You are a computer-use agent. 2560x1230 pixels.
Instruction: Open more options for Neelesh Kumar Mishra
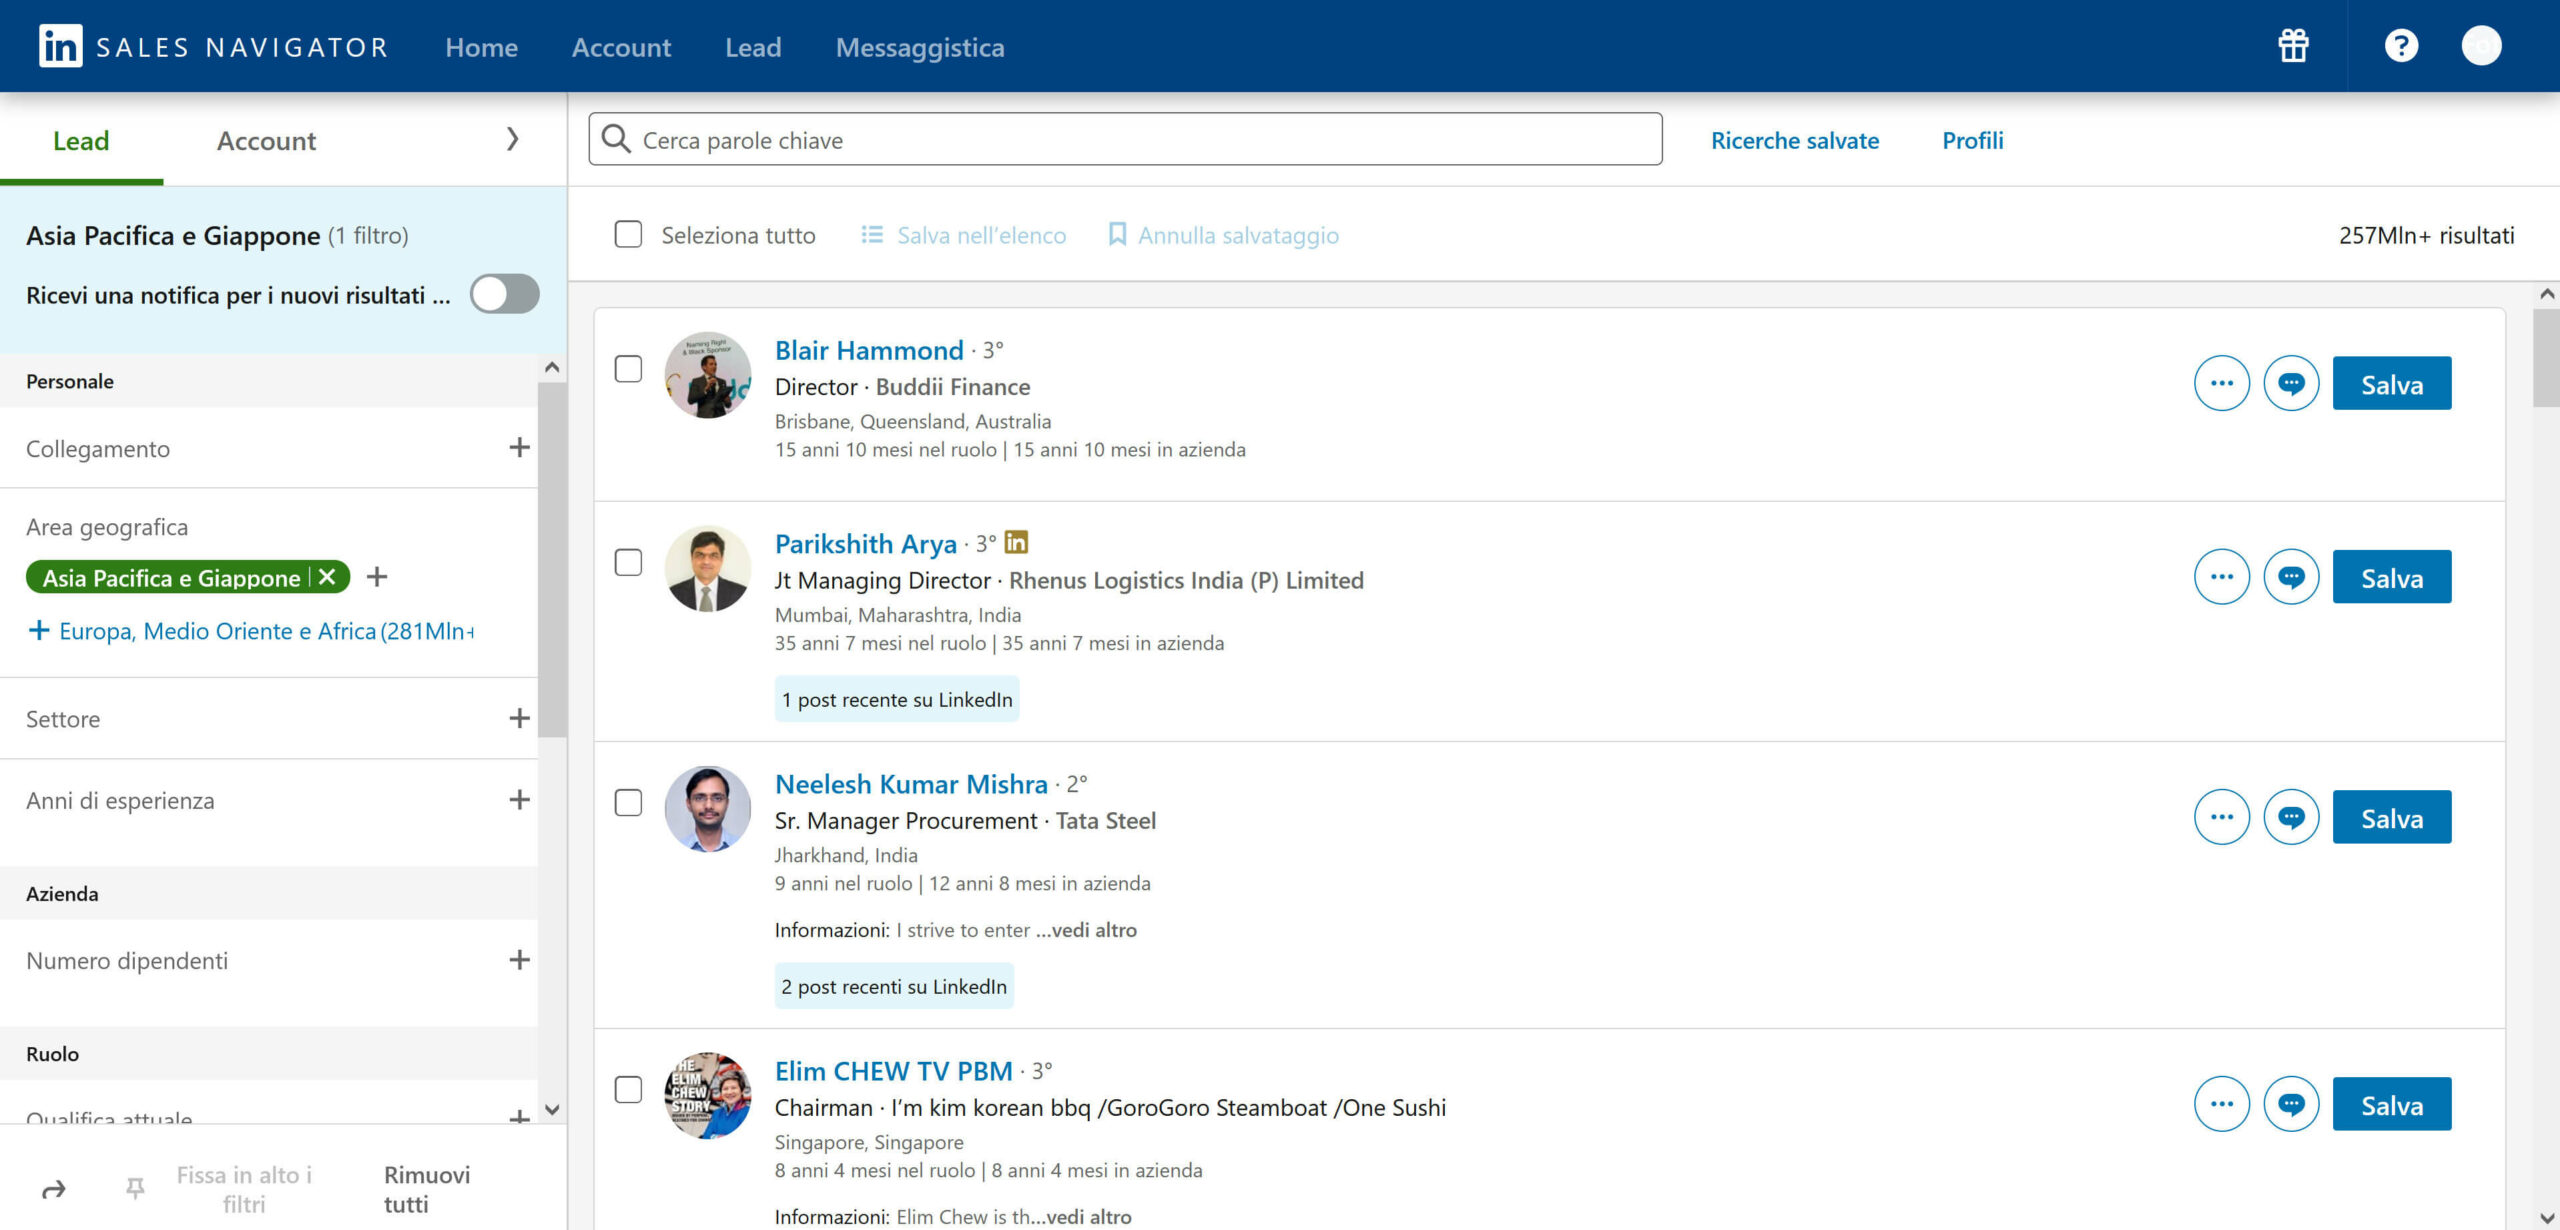[x=2222, y=817]
